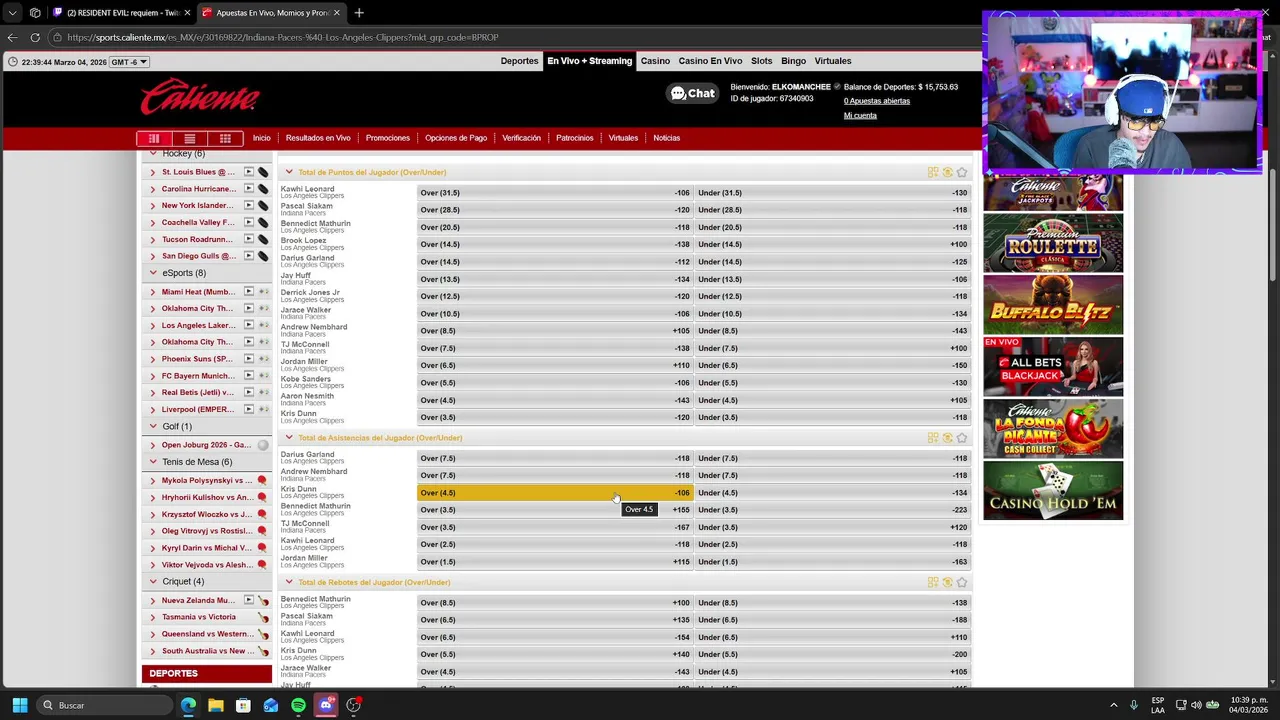Open the Premium Roulette Clásica game banner

(1053, 243)
